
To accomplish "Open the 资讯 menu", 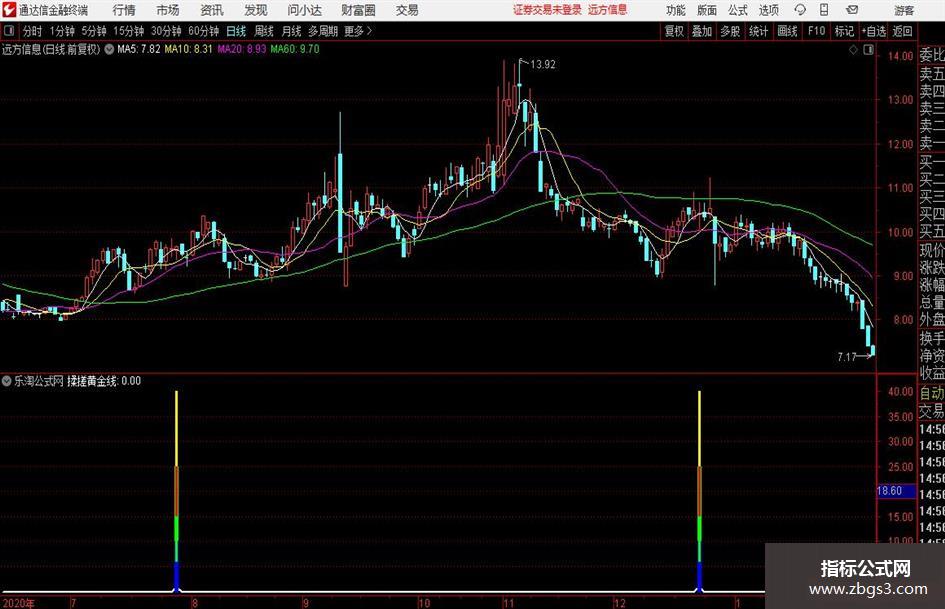I will (x=212, y=10).
